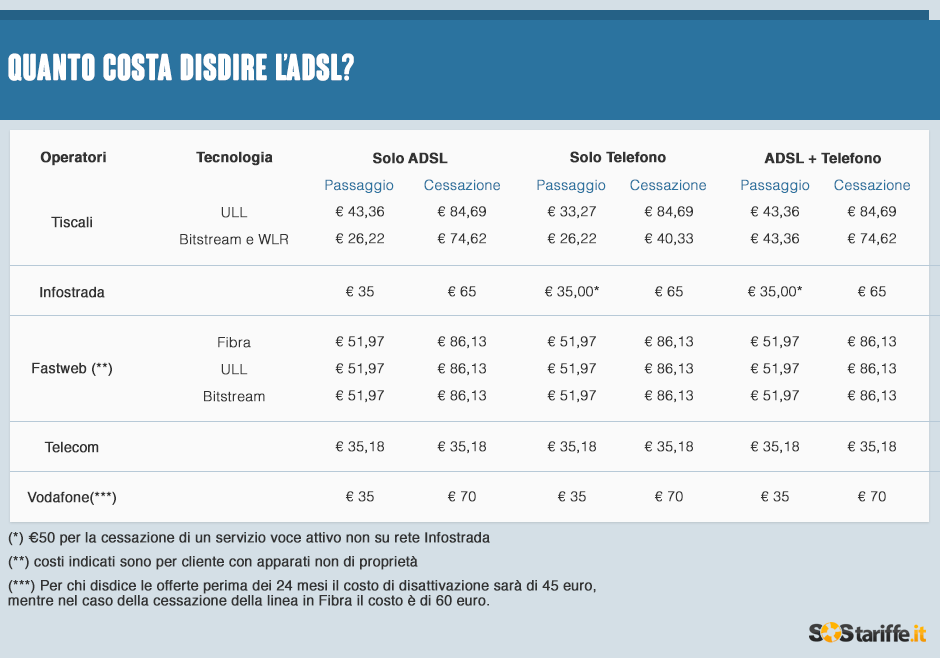Click Tiscali ULL Solo Telefono Passaggio "€ 33,27"
Screen dimensions: 940x658
(x=572, y=212)
